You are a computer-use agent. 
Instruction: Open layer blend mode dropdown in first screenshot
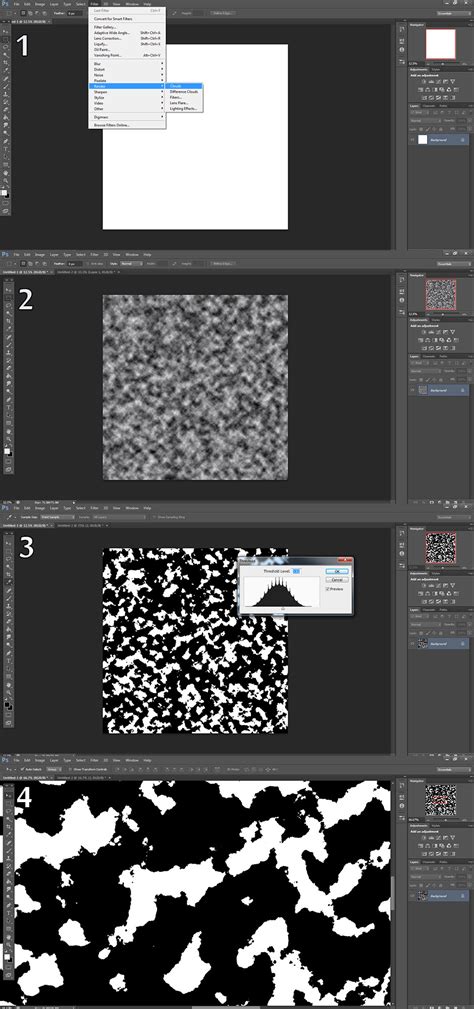coord(426,121)
